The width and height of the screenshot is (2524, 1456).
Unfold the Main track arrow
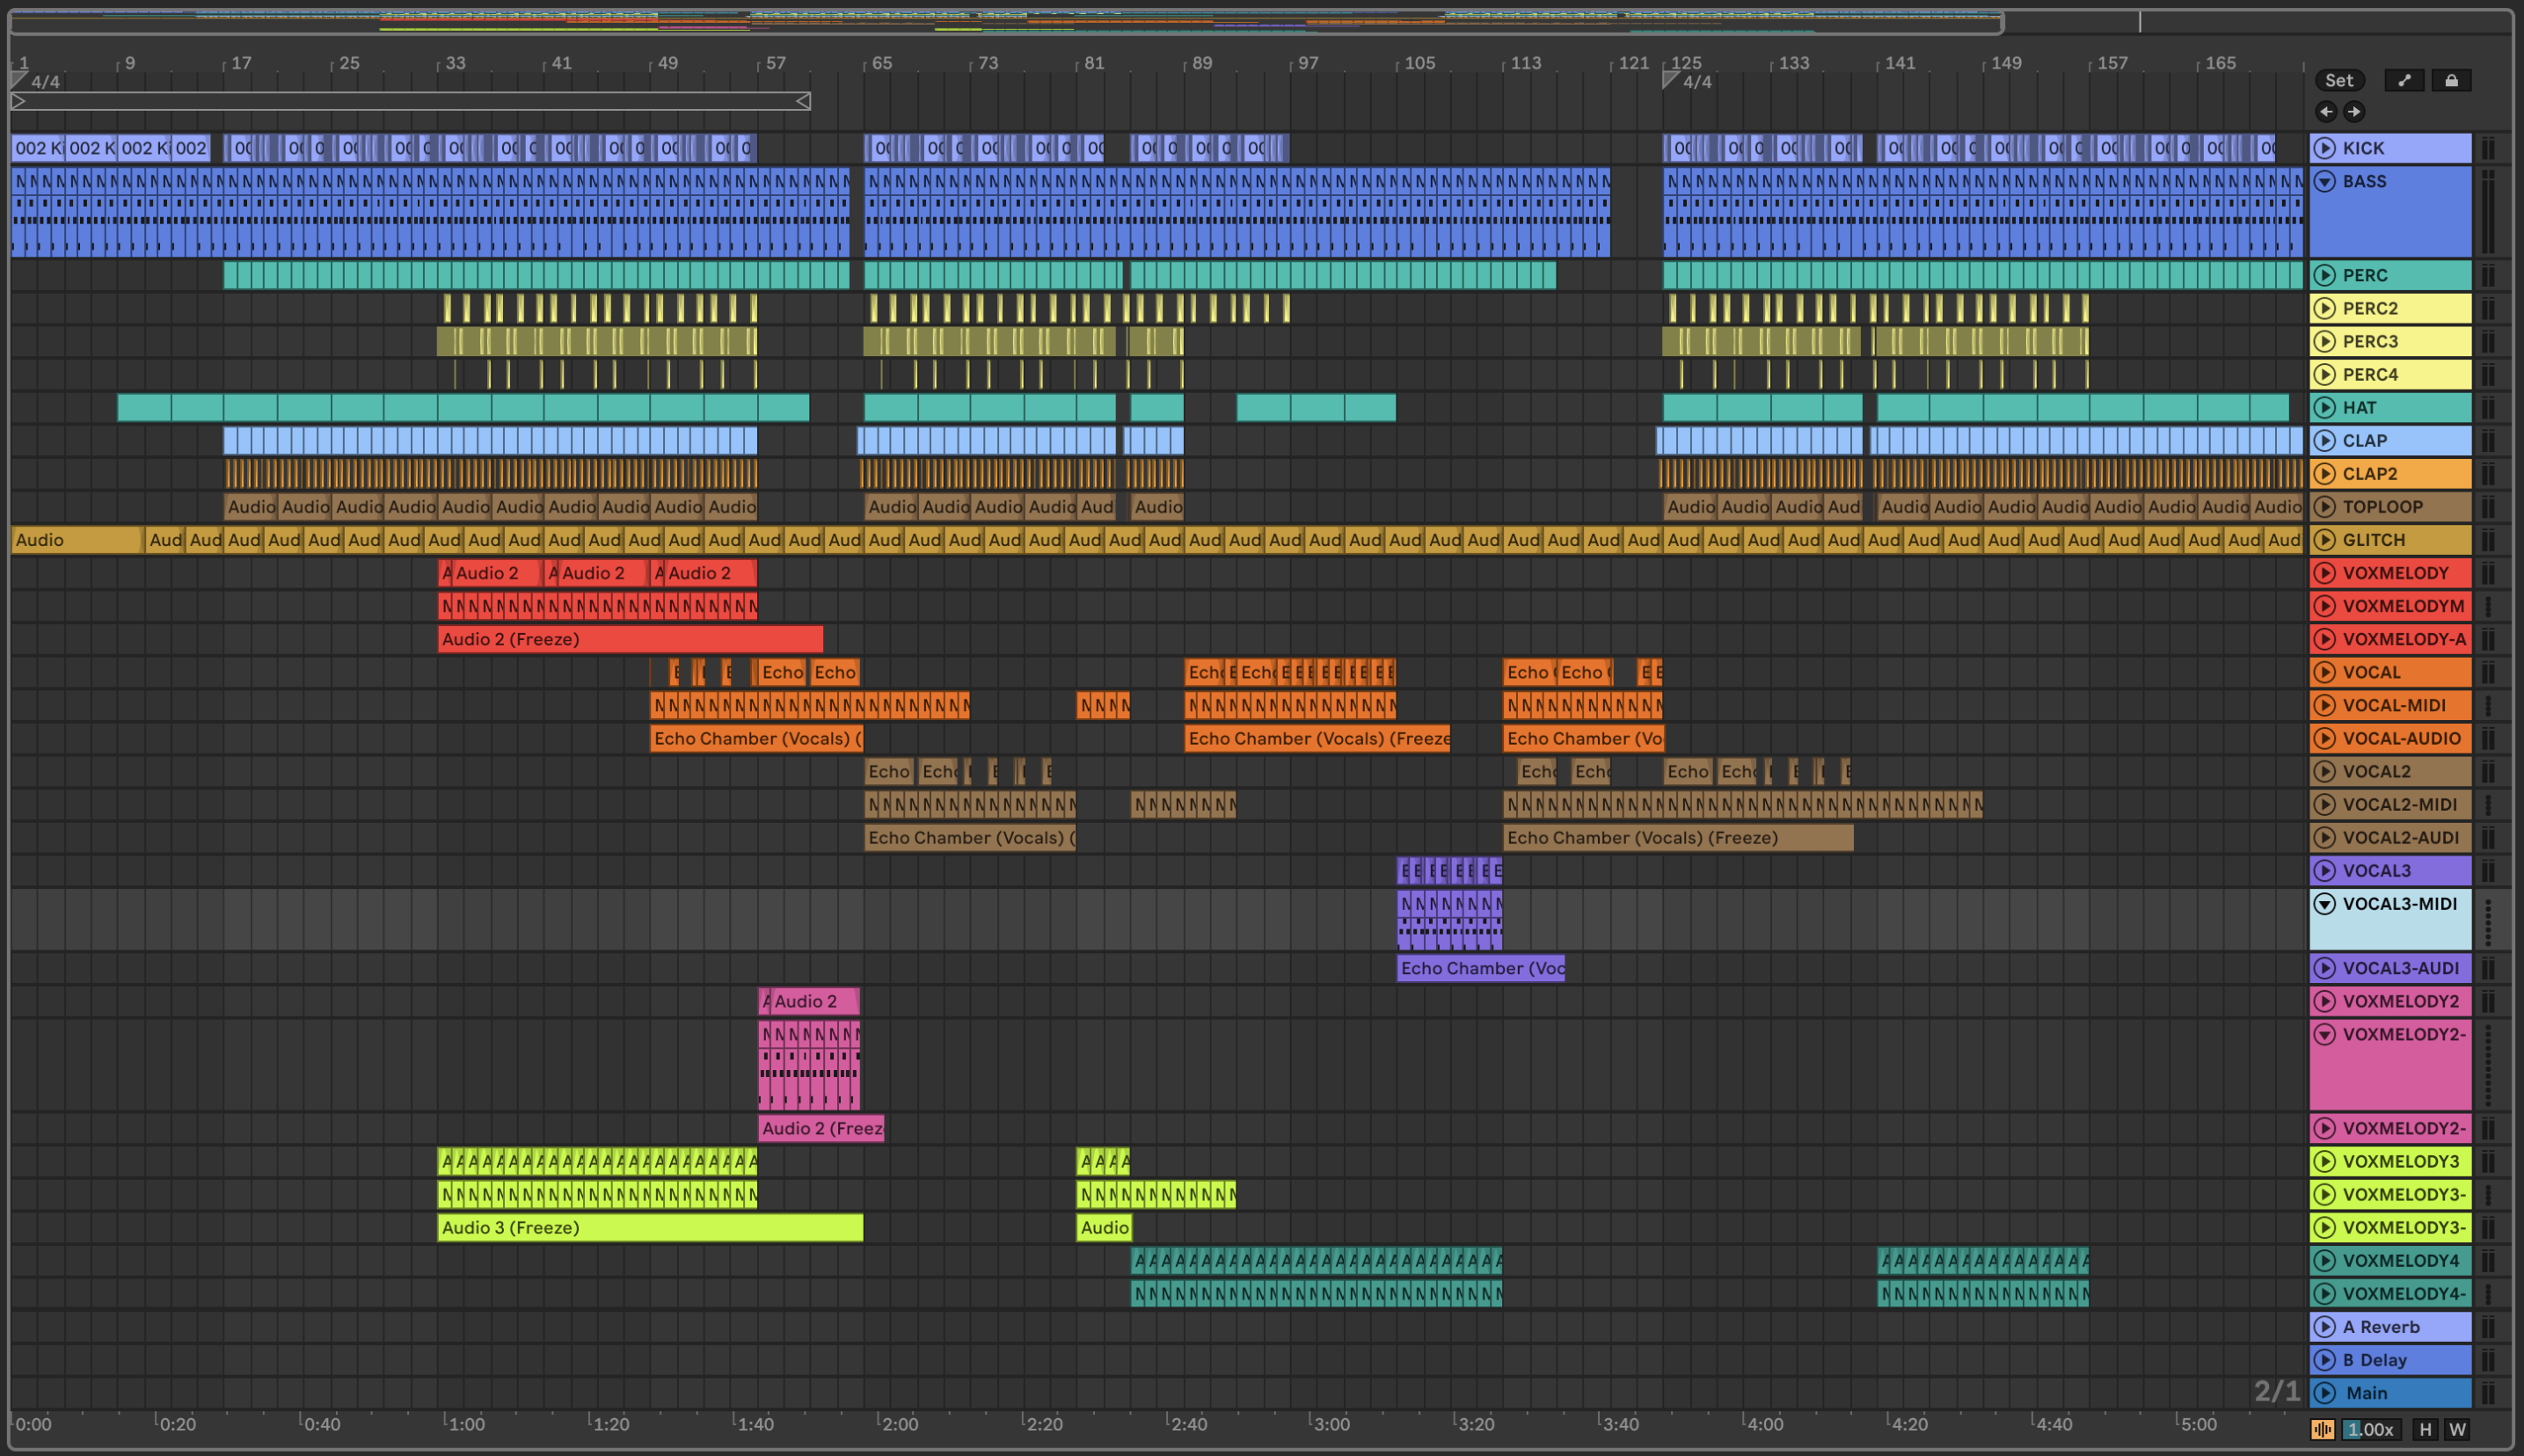coord(2325,1393)
